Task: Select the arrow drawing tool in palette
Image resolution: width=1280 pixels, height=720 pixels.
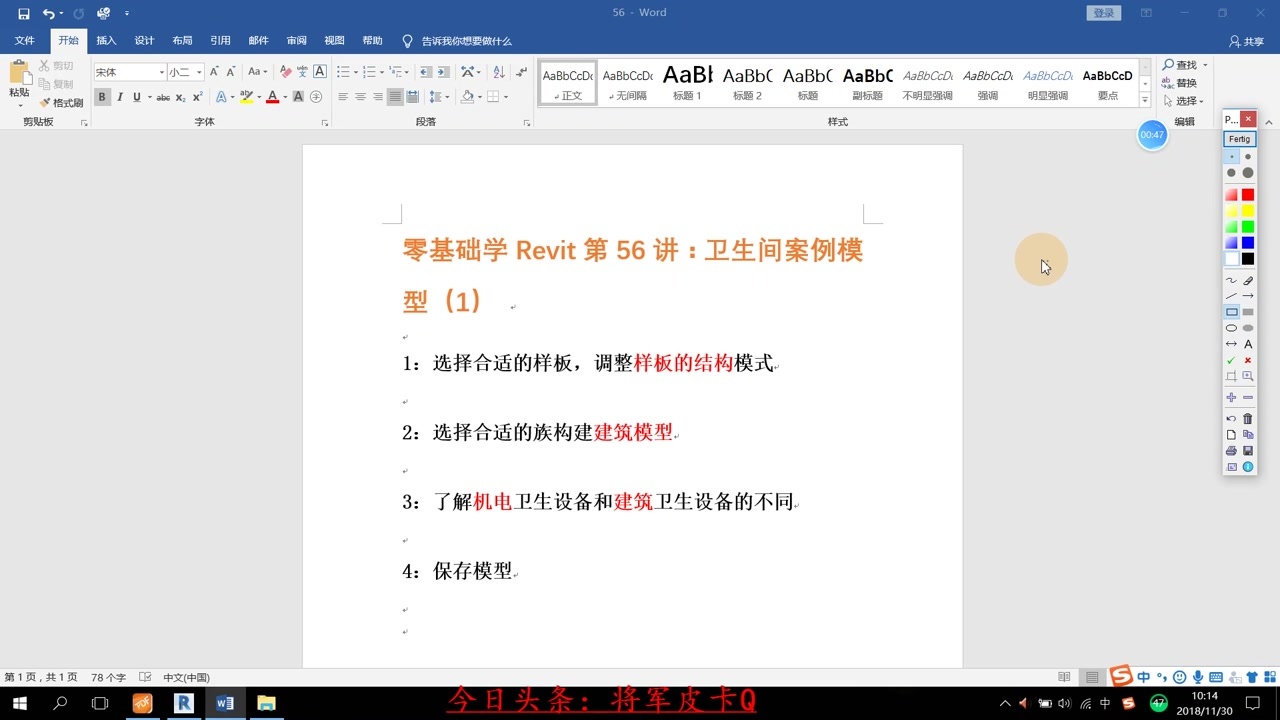Action: 1248,296
